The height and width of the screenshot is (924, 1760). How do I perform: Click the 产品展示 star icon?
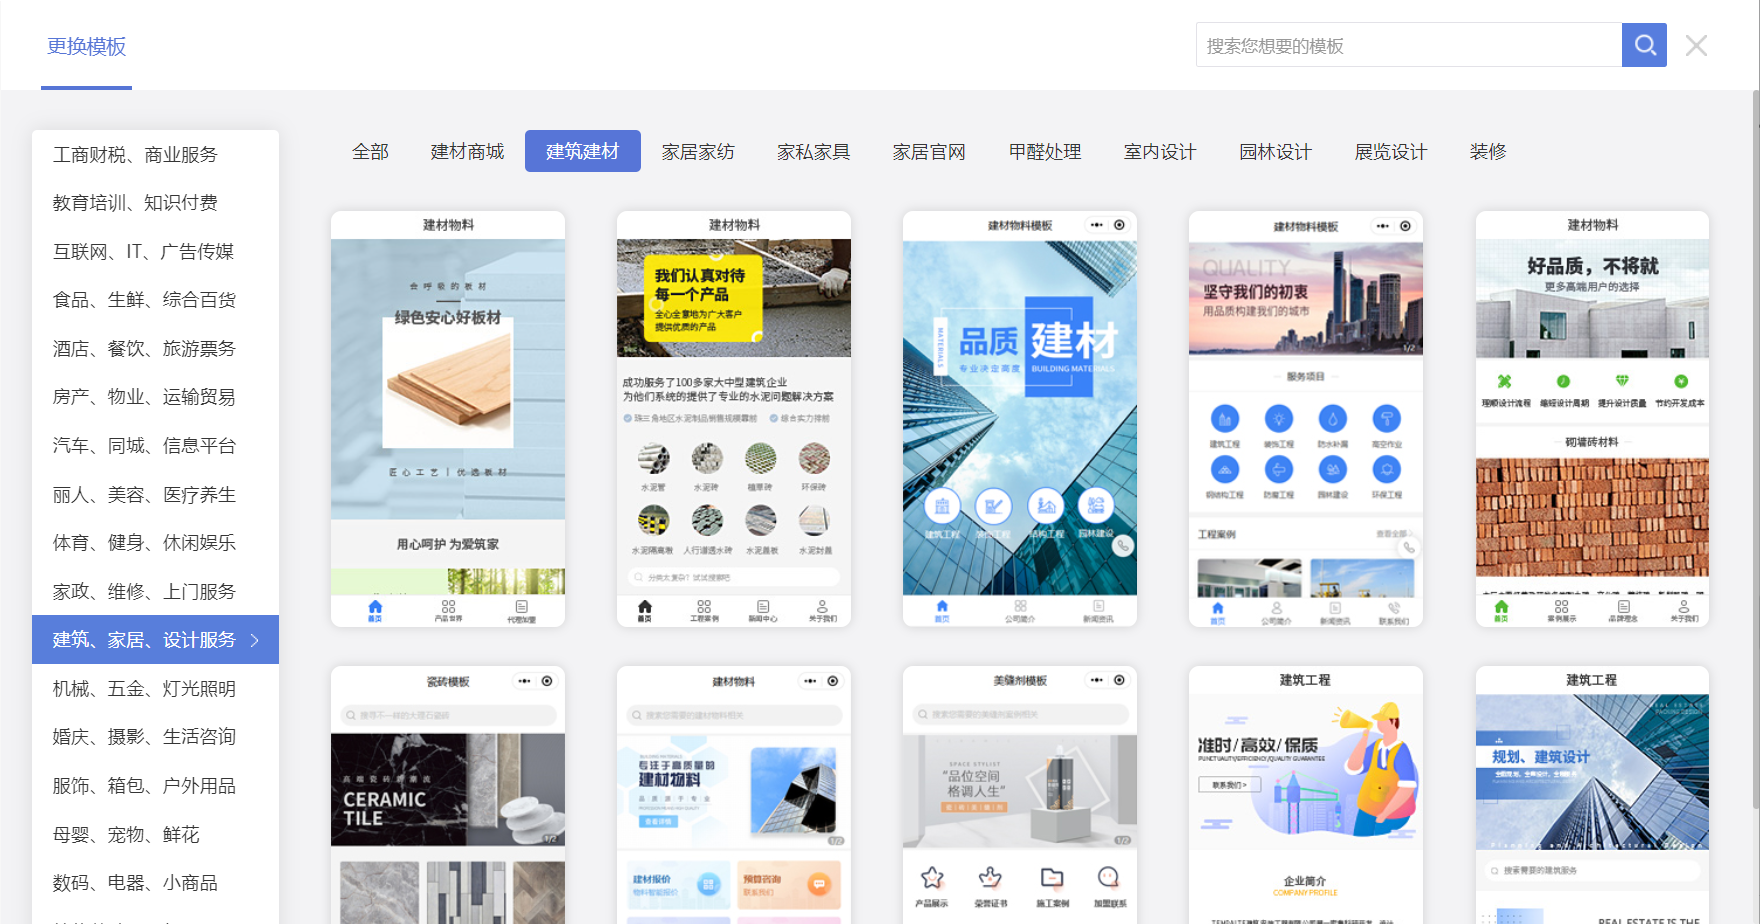coord(932,880)
